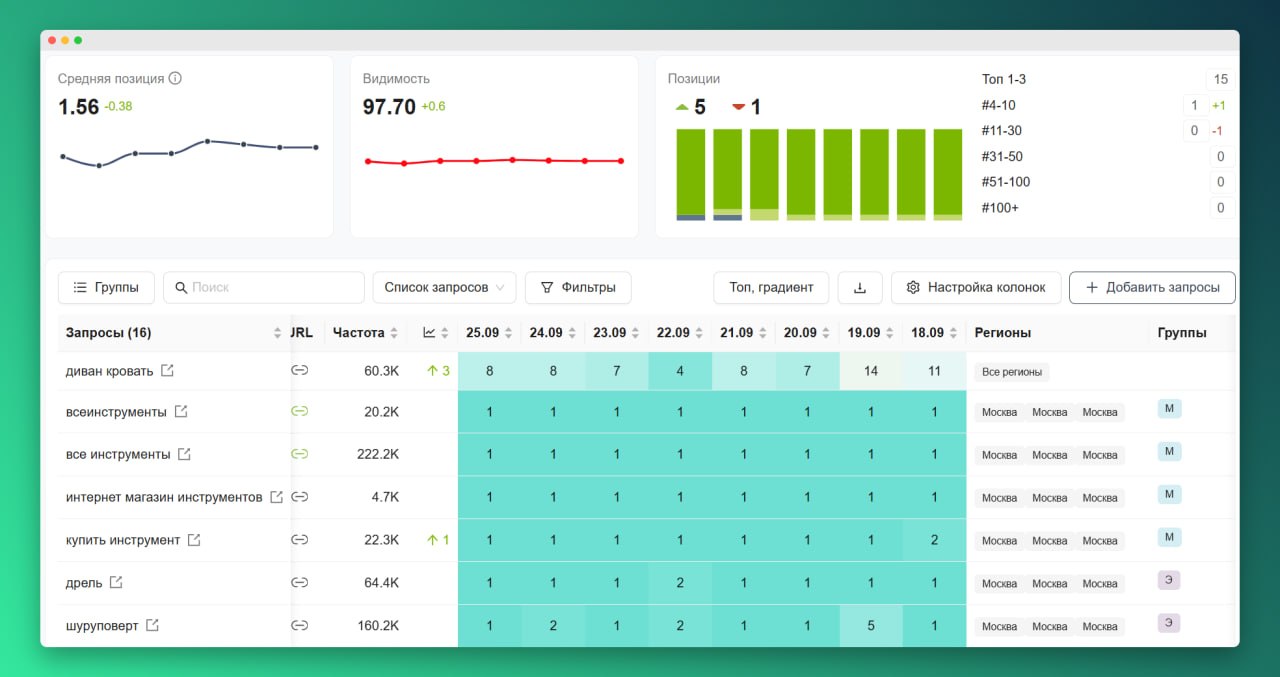Click Все регионы tag in диван кровать row

pyautogui.click(x=1012, y=372)
